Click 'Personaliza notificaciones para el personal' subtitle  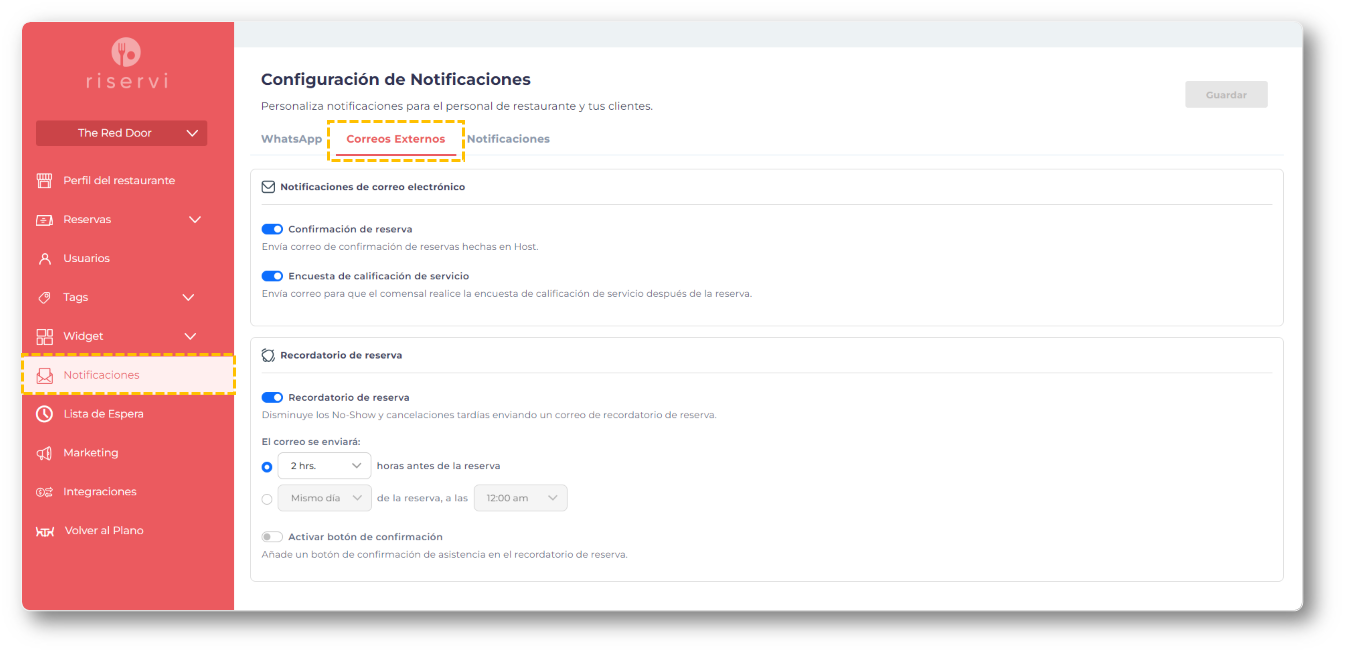[457, 106]
